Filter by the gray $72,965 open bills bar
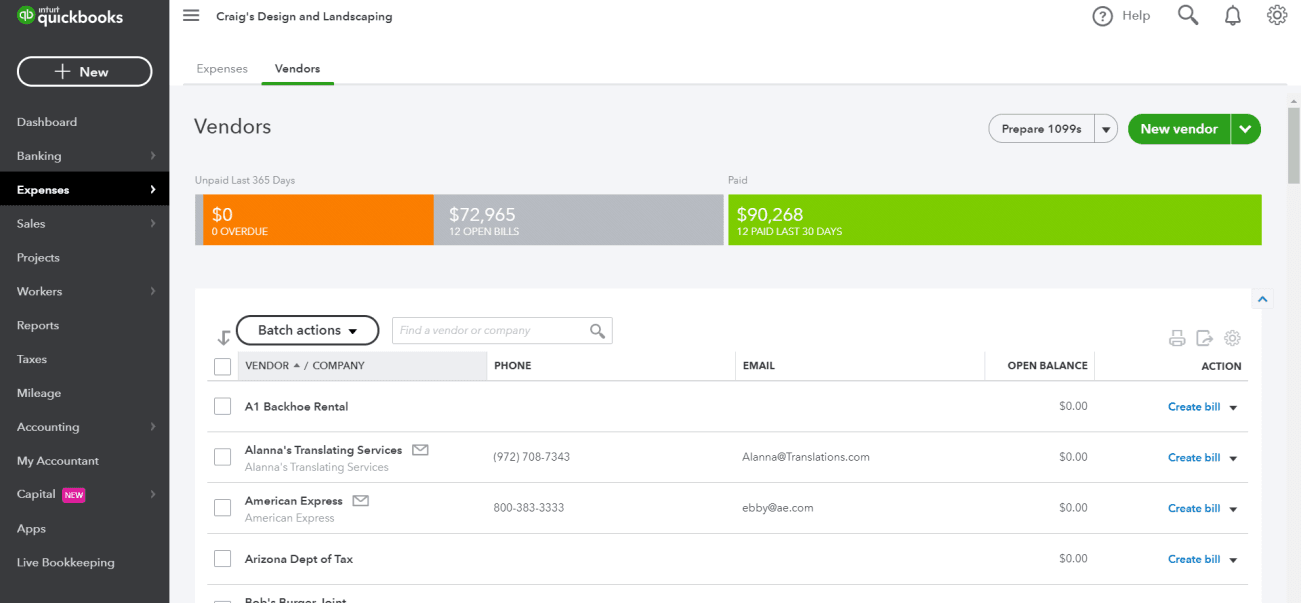This screenshot has height=603, width=1301. pyautogui.click(x=578, y=220)
